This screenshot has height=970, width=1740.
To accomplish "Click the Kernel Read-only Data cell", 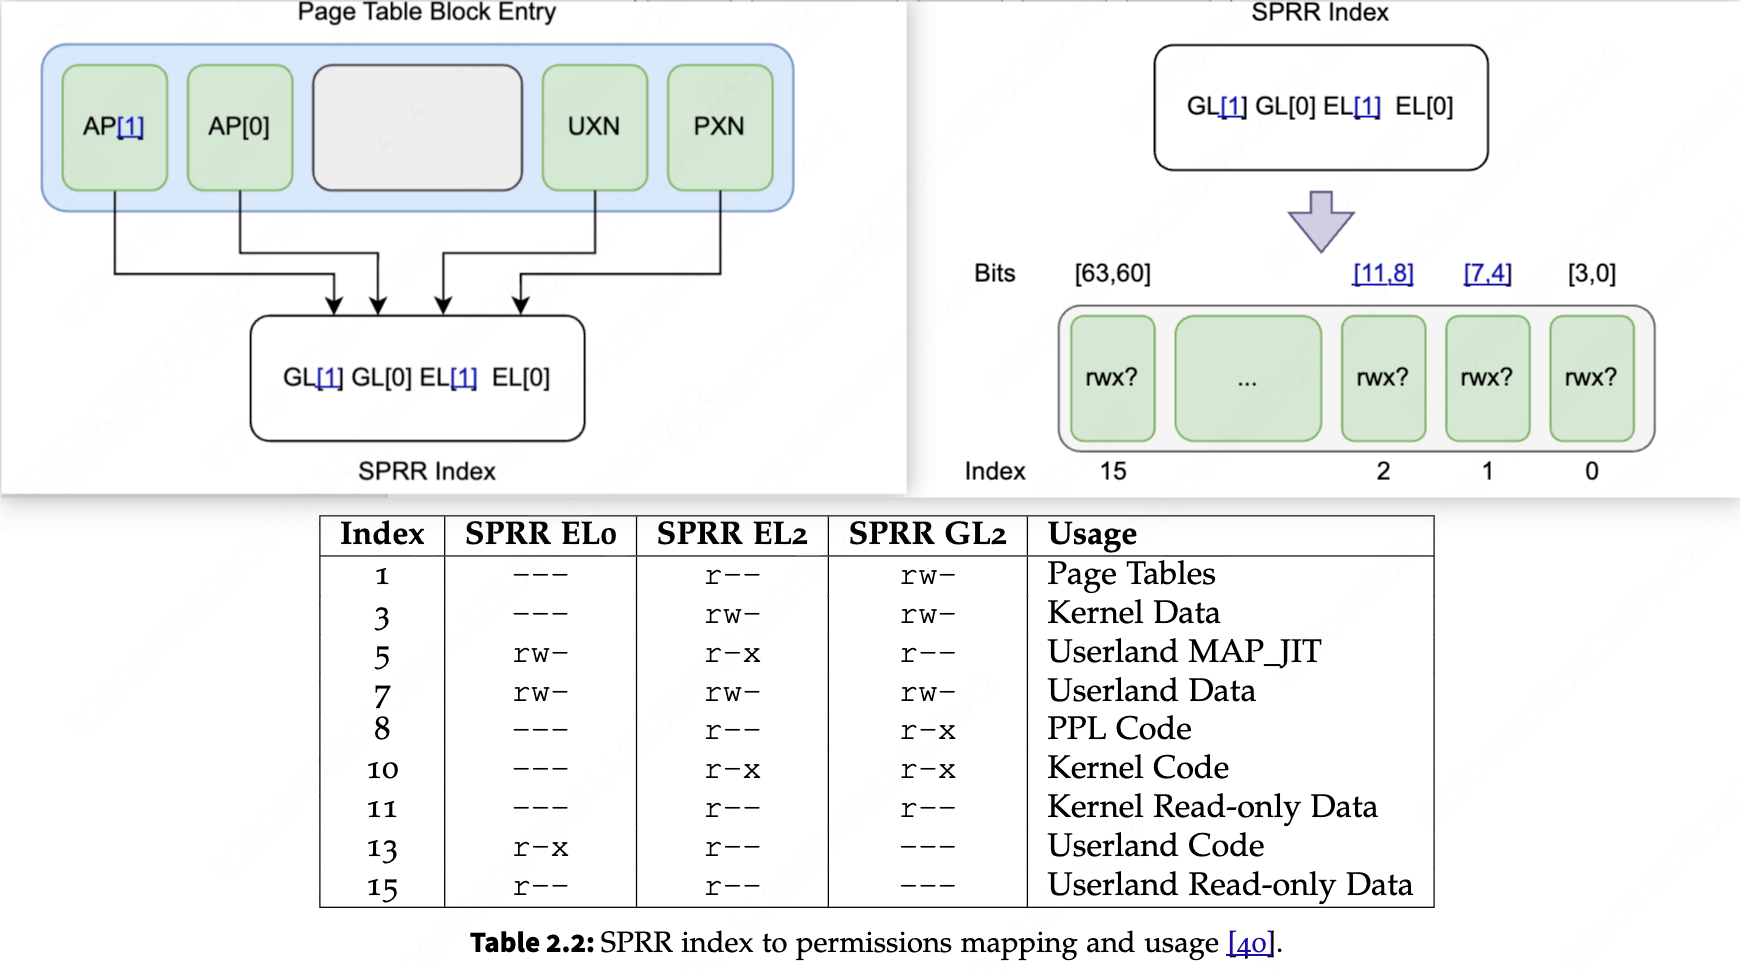I will click(1212, 807).
